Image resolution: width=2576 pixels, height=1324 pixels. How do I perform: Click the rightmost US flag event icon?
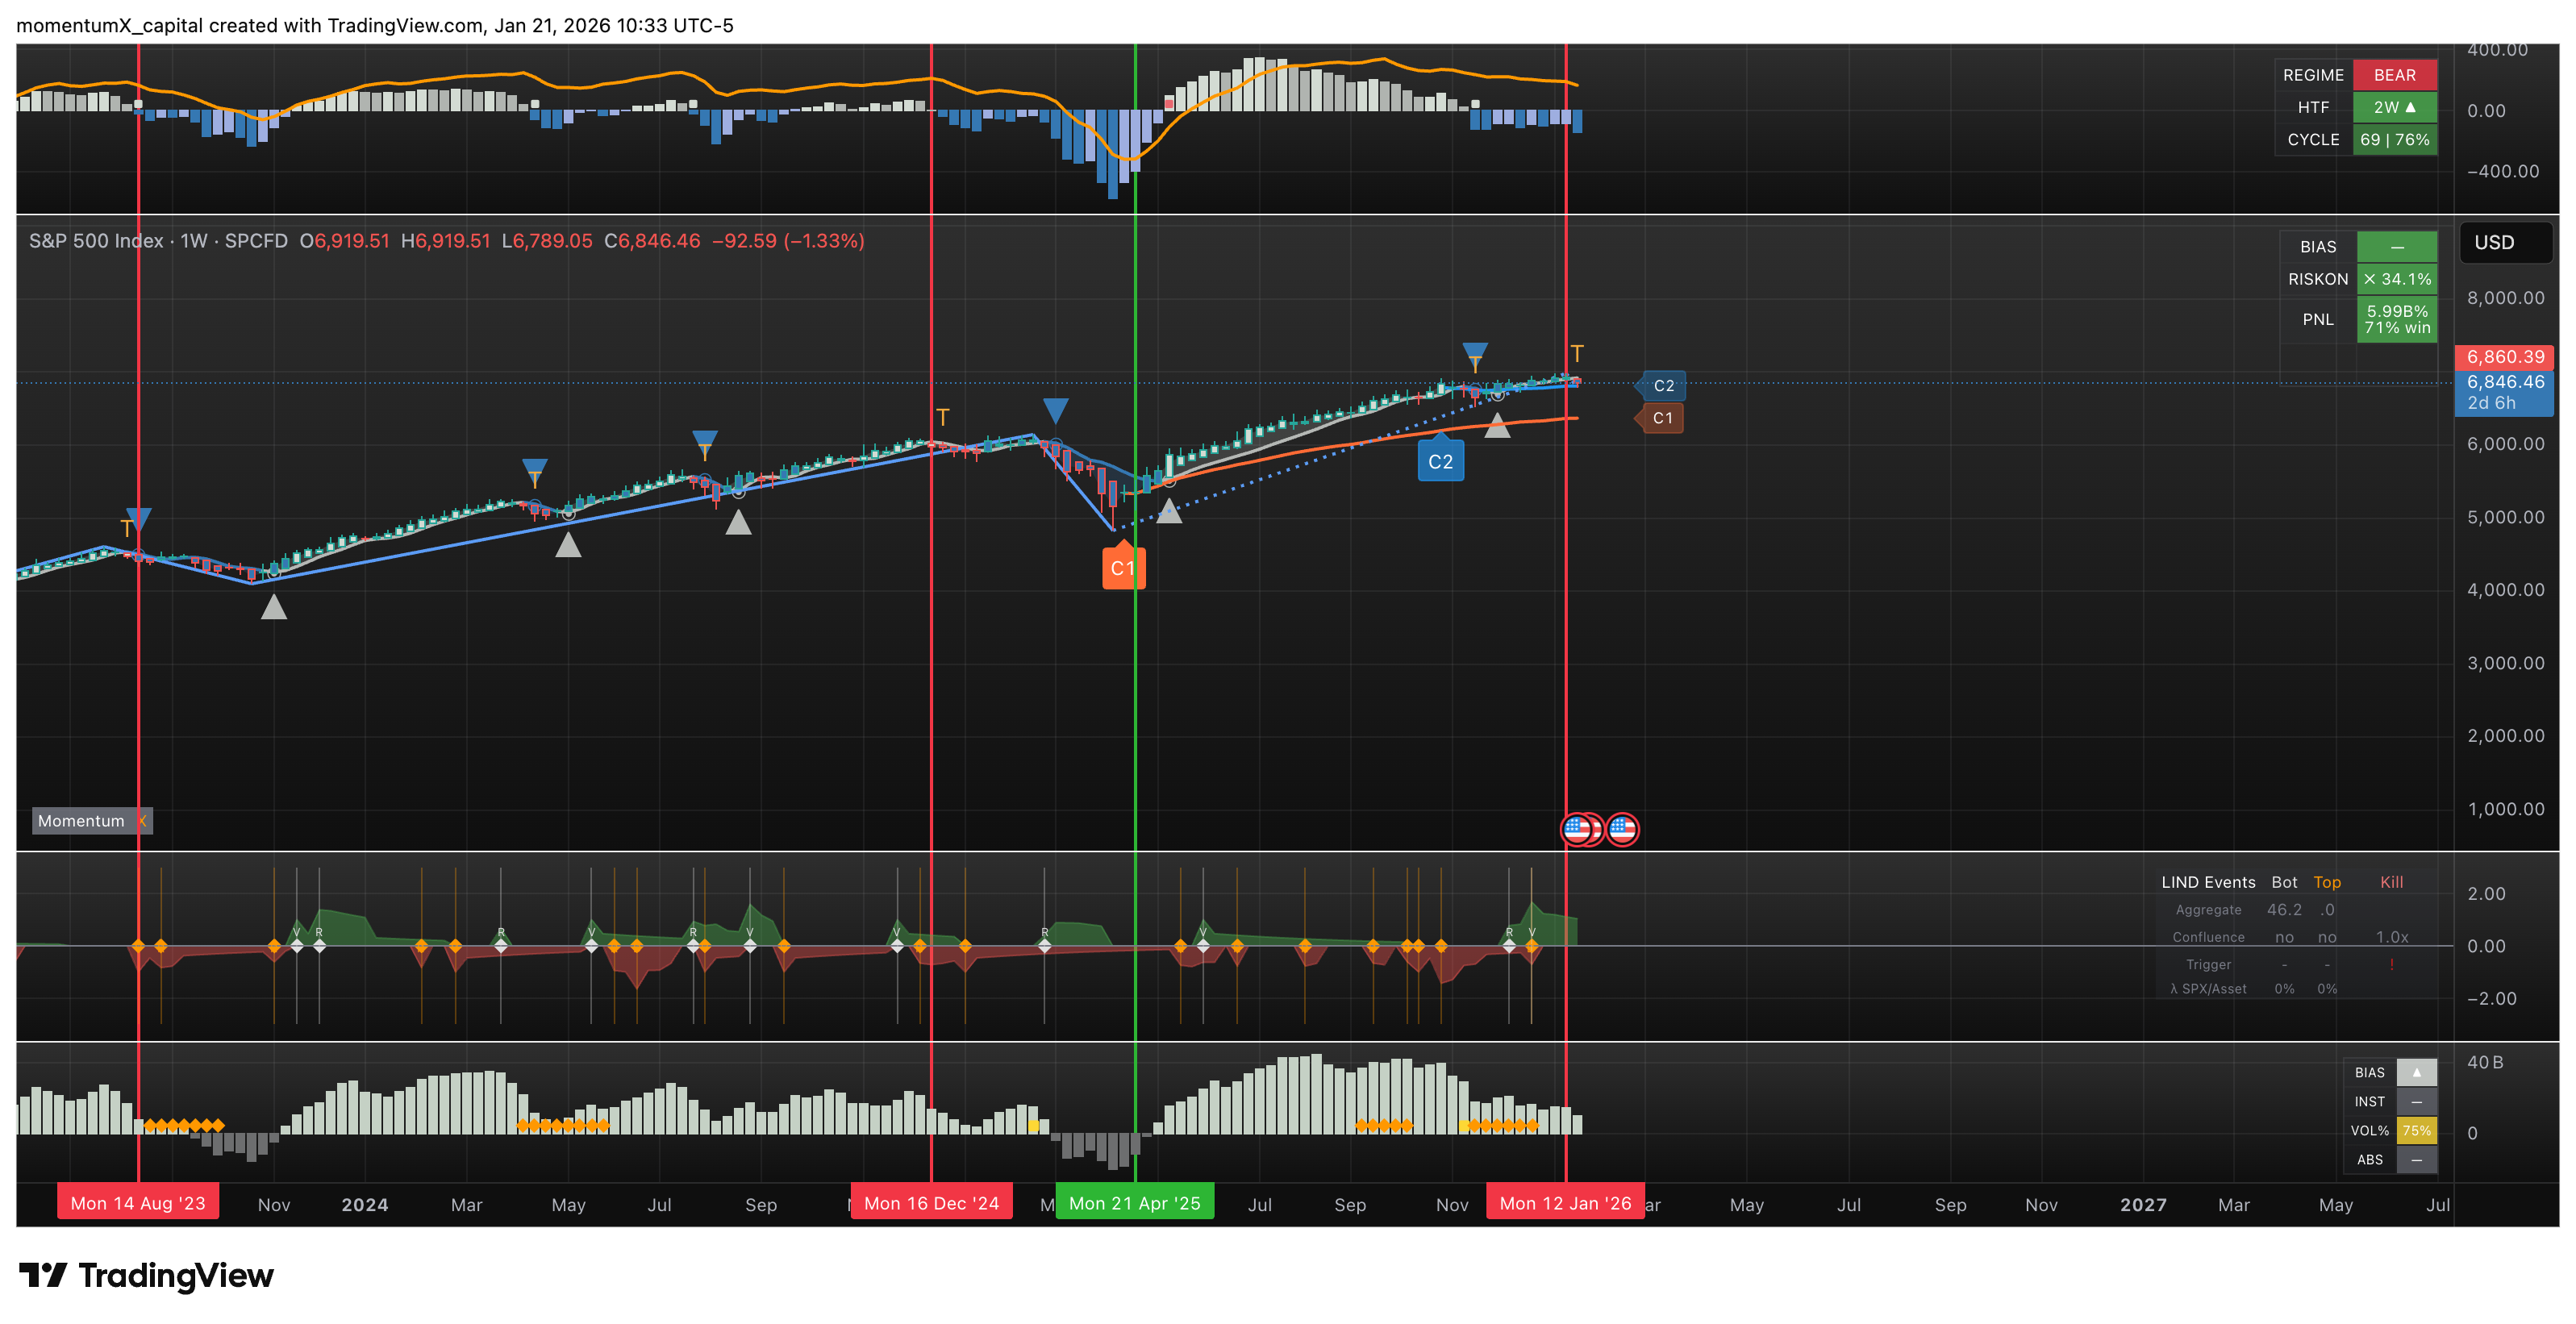[x=1622, y=829]
